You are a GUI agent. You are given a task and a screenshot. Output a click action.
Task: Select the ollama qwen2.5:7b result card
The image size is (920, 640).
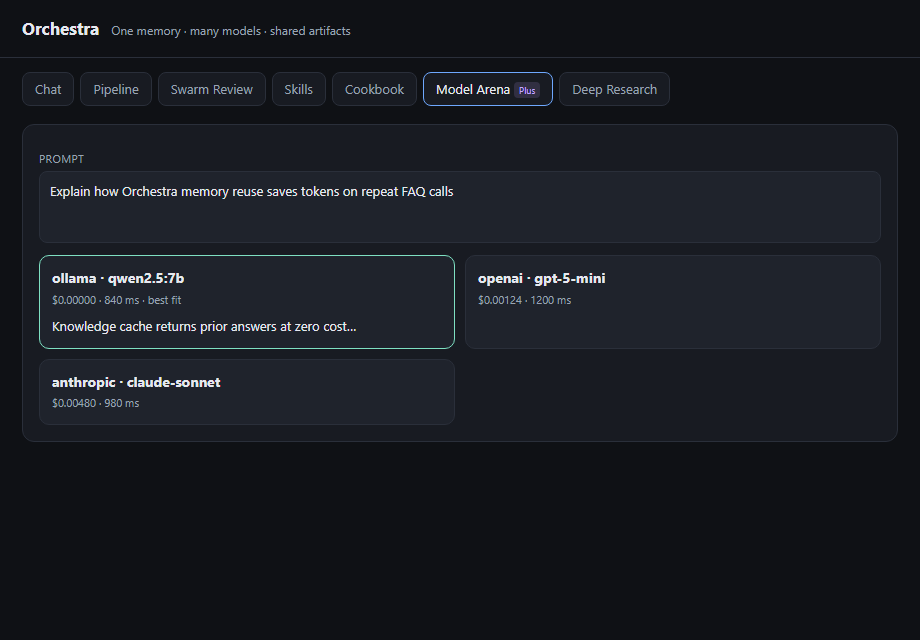pyautogui.click(x=247, y=302)
